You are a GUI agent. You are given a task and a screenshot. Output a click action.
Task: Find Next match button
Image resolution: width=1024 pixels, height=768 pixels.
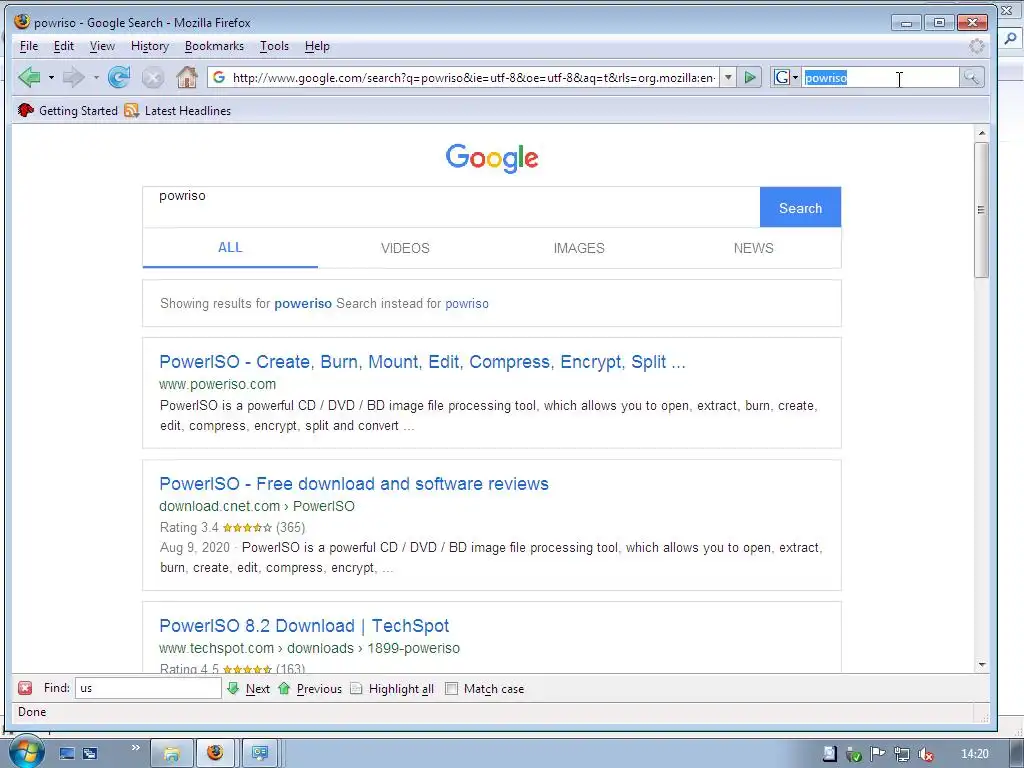[x=249, y=688]
